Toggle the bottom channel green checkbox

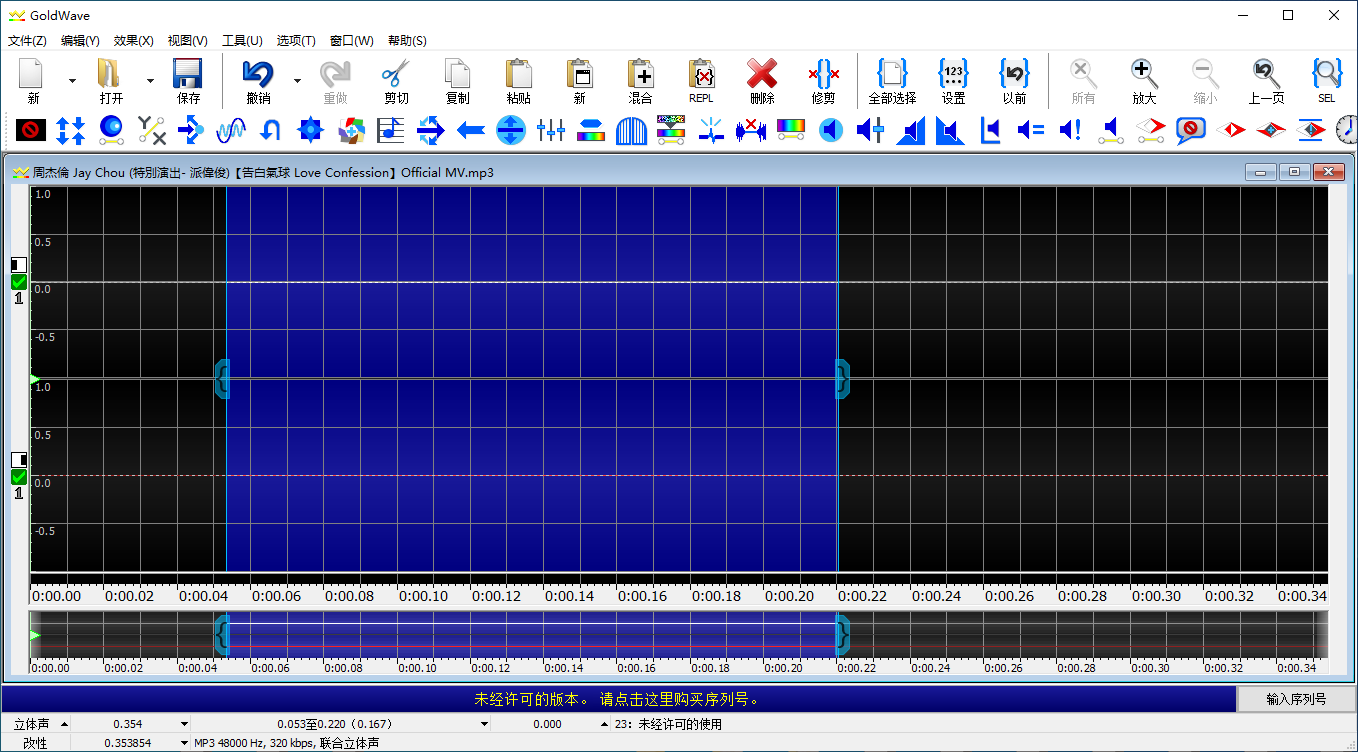[19, 477]
